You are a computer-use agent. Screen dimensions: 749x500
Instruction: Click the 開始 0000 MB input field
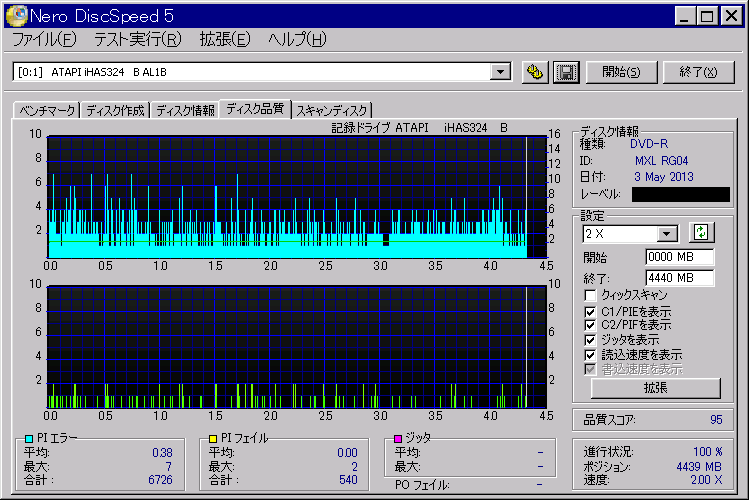tap(680, 257)
